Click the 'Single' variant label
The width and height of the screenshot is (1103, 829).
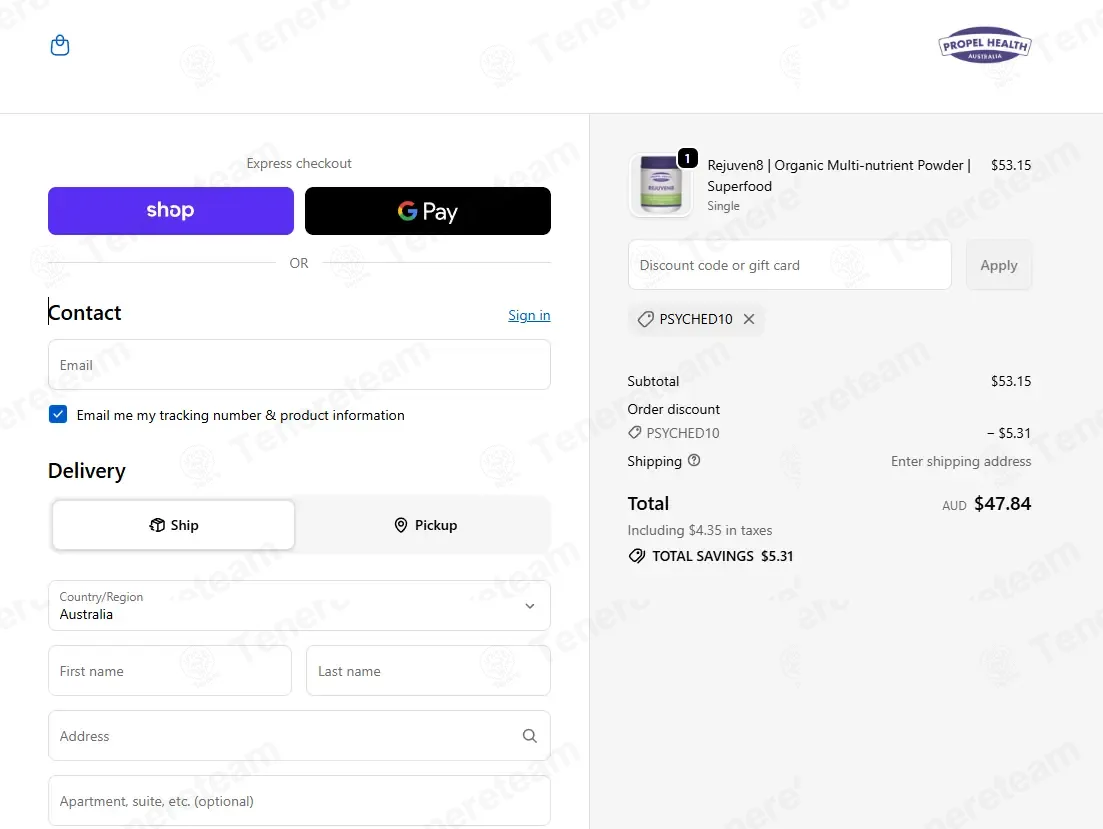(723, 205)
